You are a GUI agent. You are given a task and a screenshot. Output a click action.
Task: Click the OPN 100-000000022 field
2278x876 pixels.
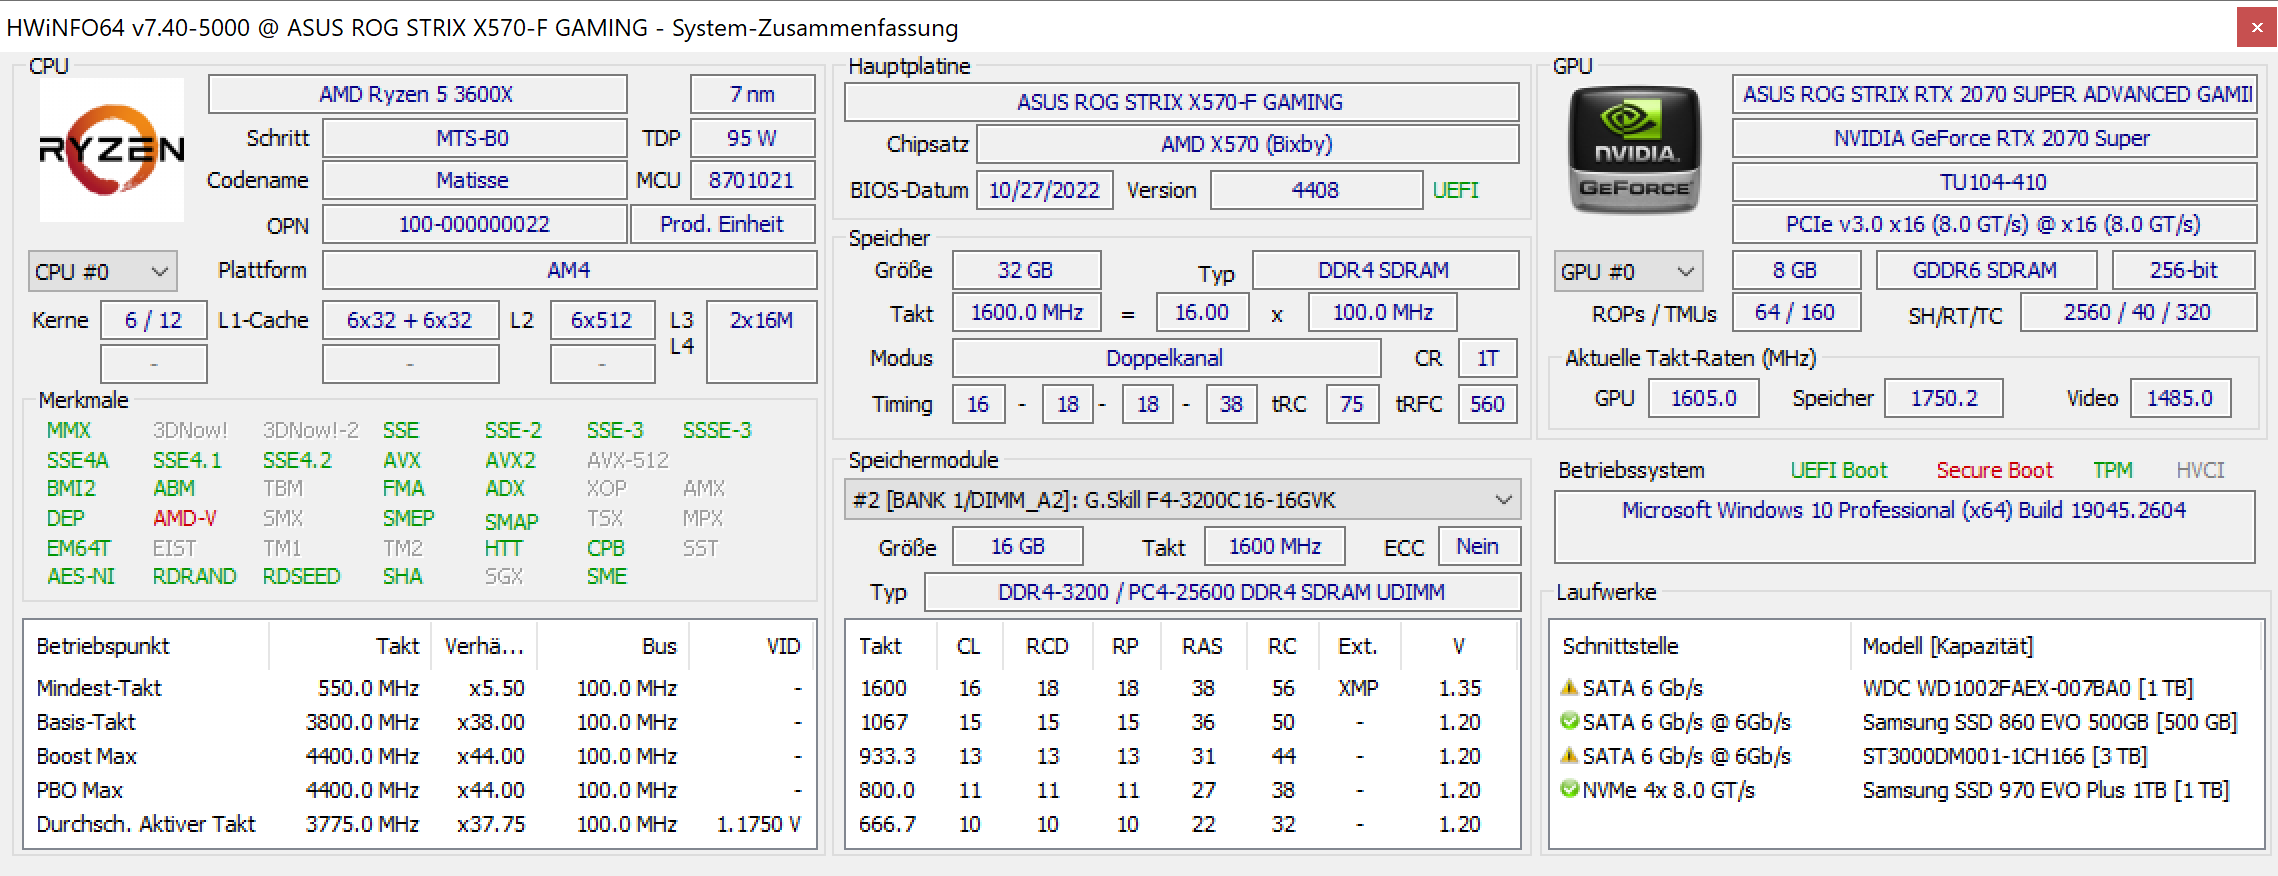(x=474, y=224)
